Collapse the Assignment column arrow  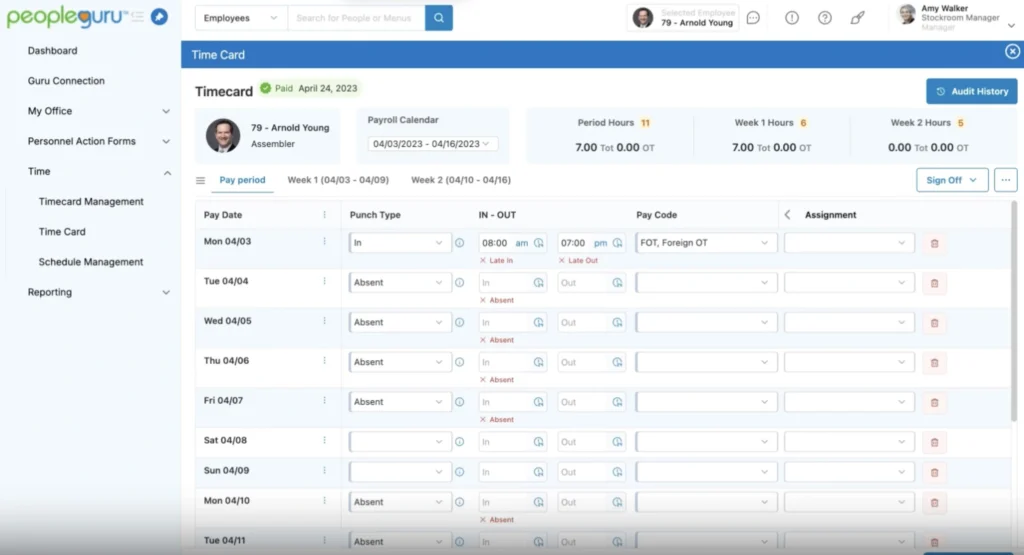click(787, 215)
